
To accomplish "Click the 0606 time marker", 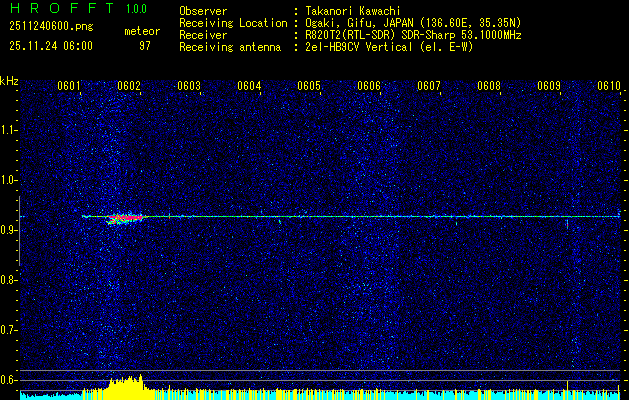I will 369,86.
